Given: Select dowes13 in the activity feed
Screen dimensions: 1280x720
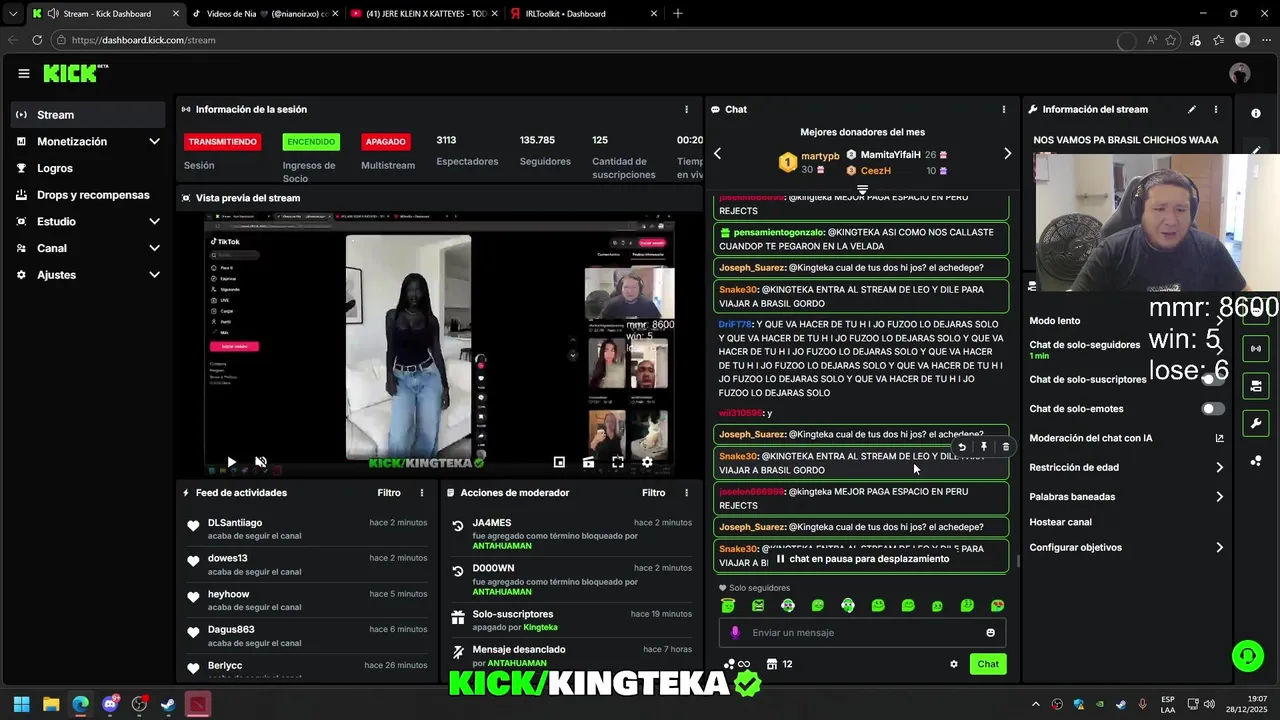Looking at the screenshot, I should coord(227,558).
